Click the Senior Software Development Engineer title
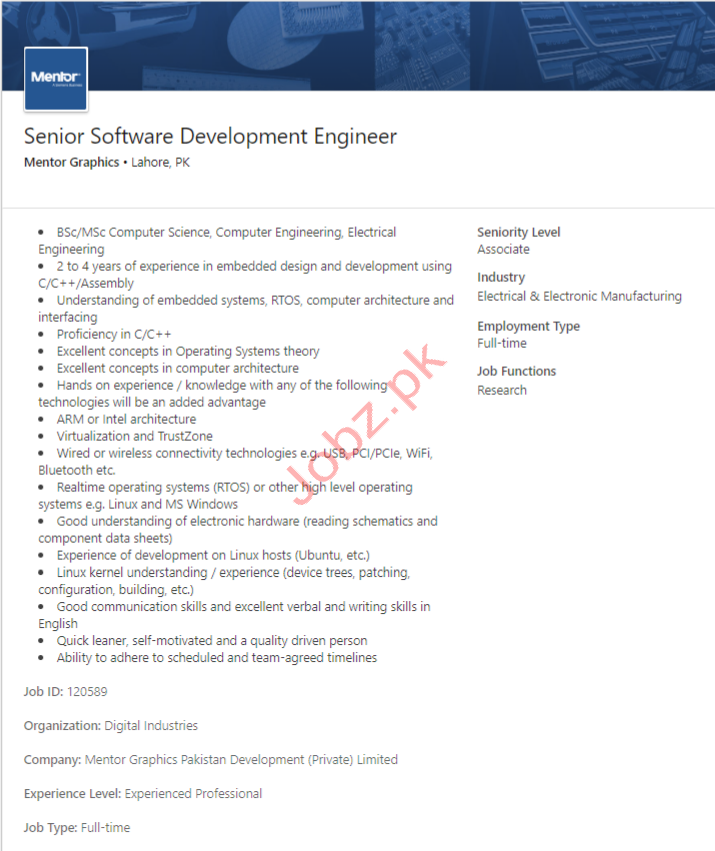The width and height of the screenshot is (715, 851). (210, 137)
